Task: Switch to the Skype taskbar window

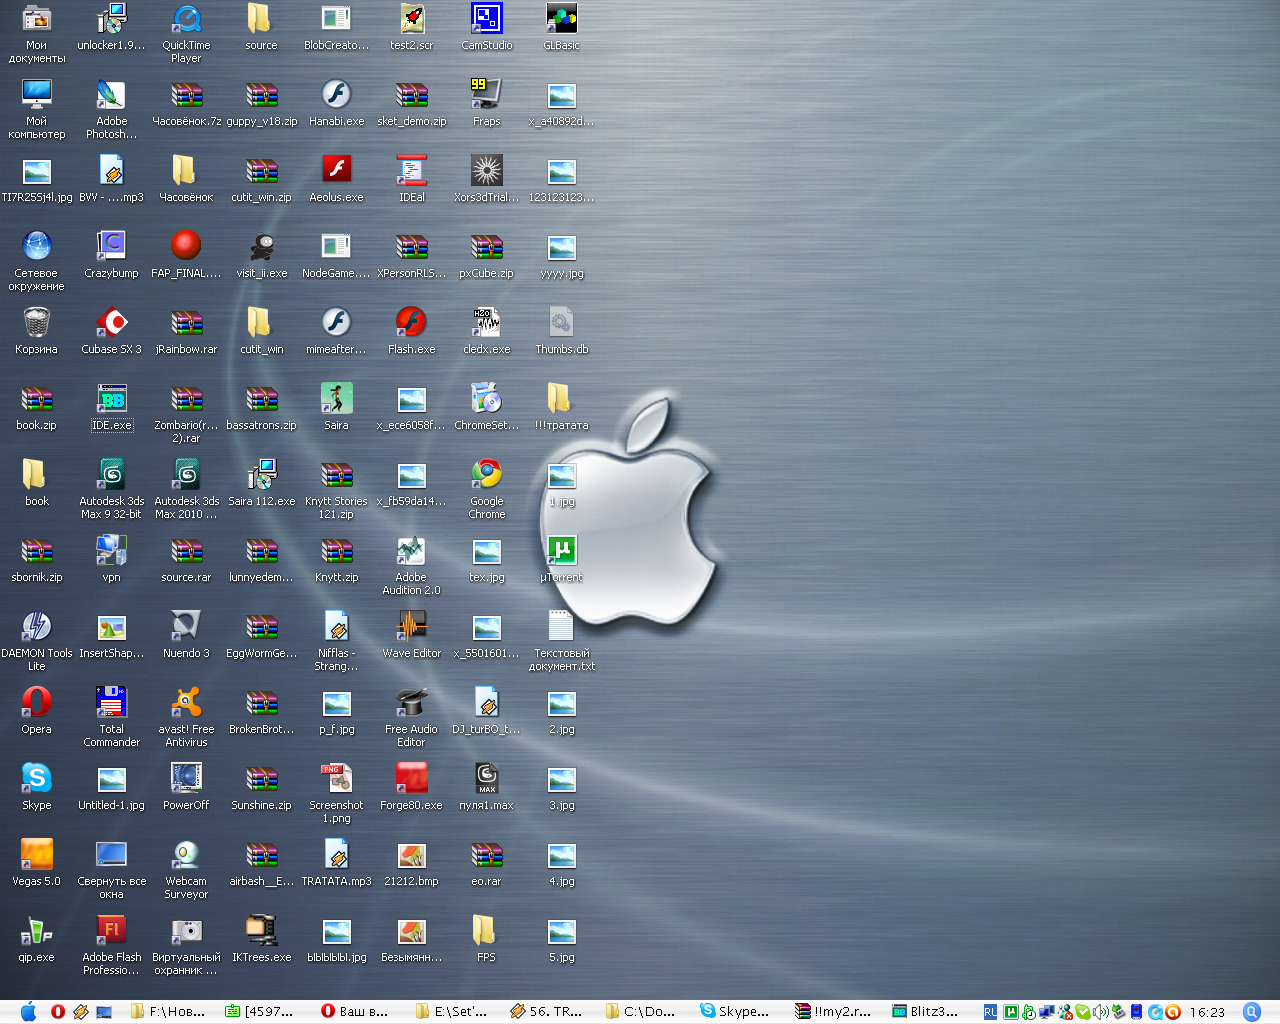Action: click(x=735, y=1011)
